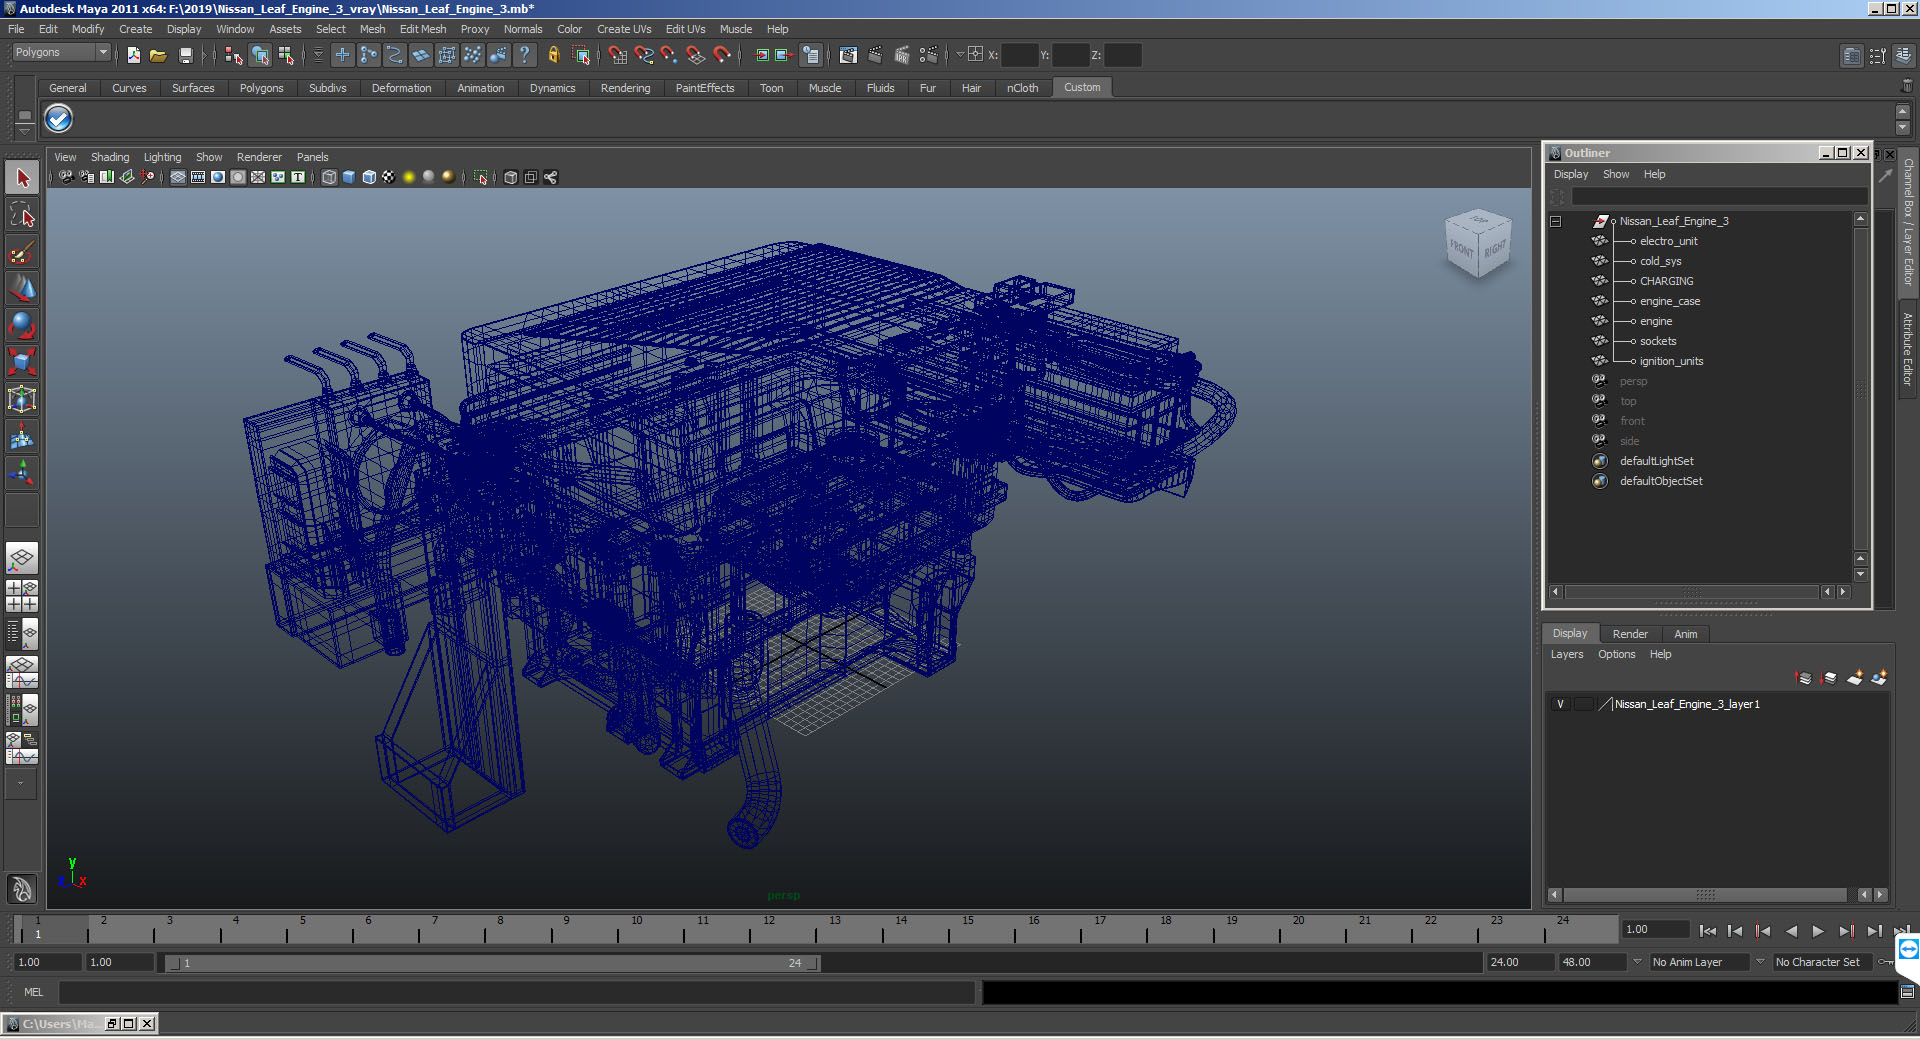The image size is (1920, 1040).
Task: Switch to single perspective view layout
Action: click(x=22, y=559)
